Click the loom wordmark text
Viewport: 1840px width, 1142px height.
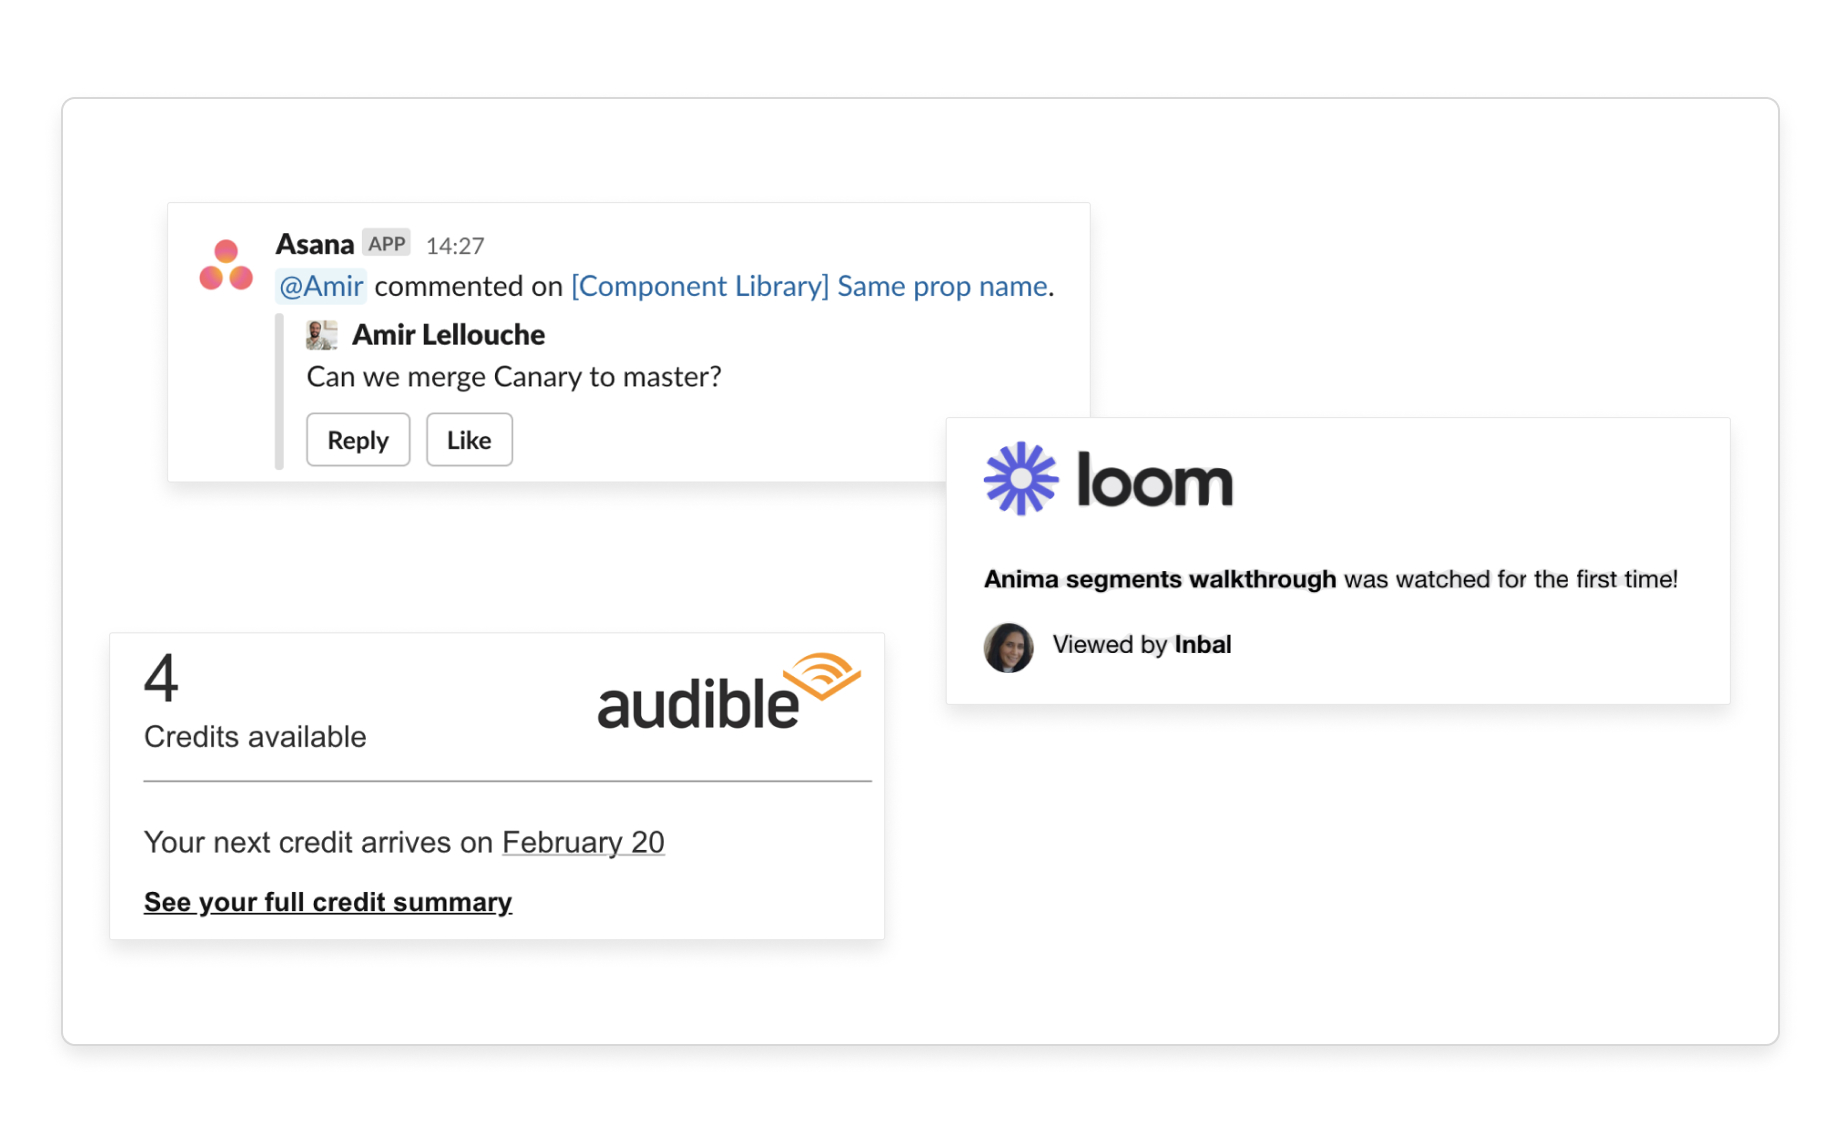coord(1154,481)
